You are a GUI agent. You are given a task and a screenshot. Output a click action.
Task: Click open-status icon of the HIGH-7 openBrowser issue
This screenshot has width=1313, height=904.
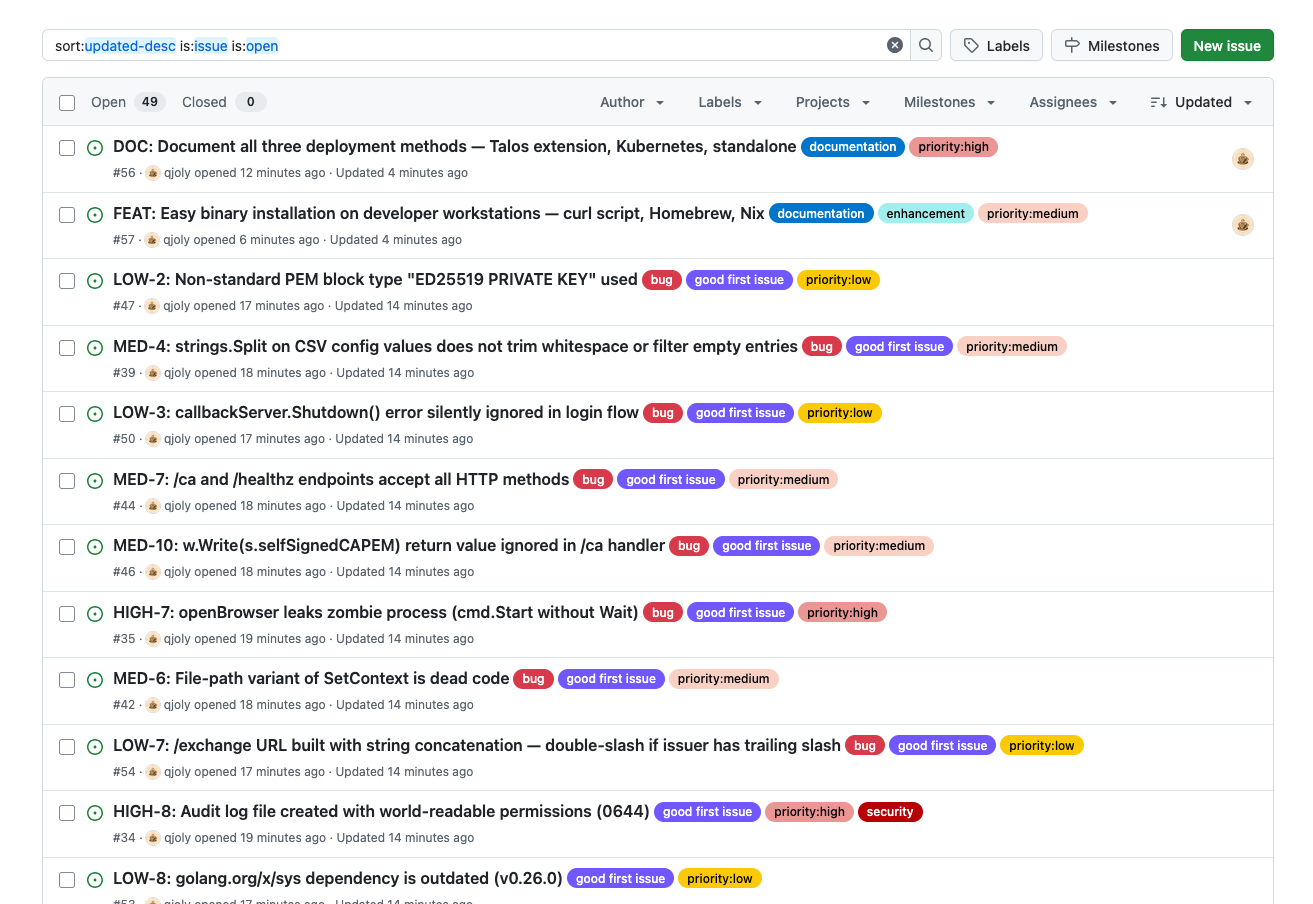(x=95, y=613)
